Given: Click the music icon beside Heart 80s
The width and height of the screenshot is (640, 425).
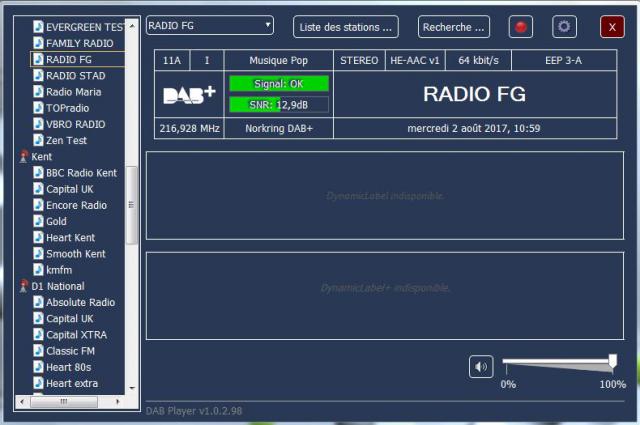Looking at the screenshot, I should coord(38,367).
